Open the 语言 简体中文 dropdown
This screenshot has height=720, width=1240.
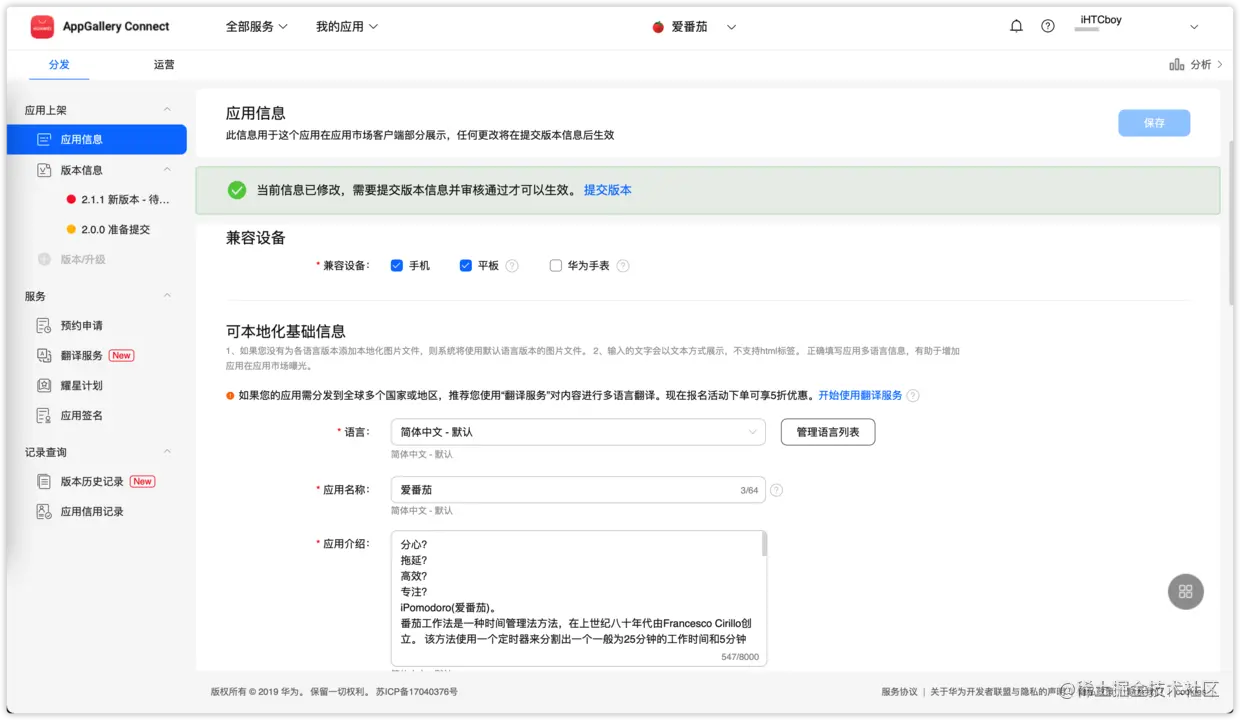coord(578,432)
